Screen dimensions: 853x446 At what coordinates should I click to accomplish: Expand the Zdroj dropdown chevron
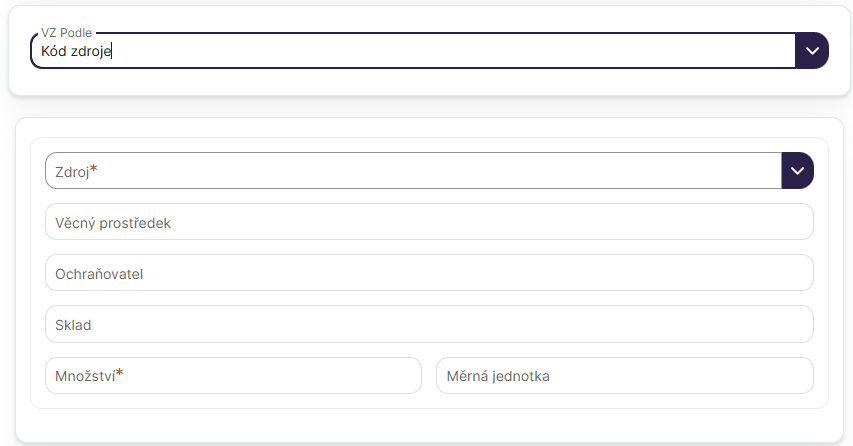pos(797,171)
